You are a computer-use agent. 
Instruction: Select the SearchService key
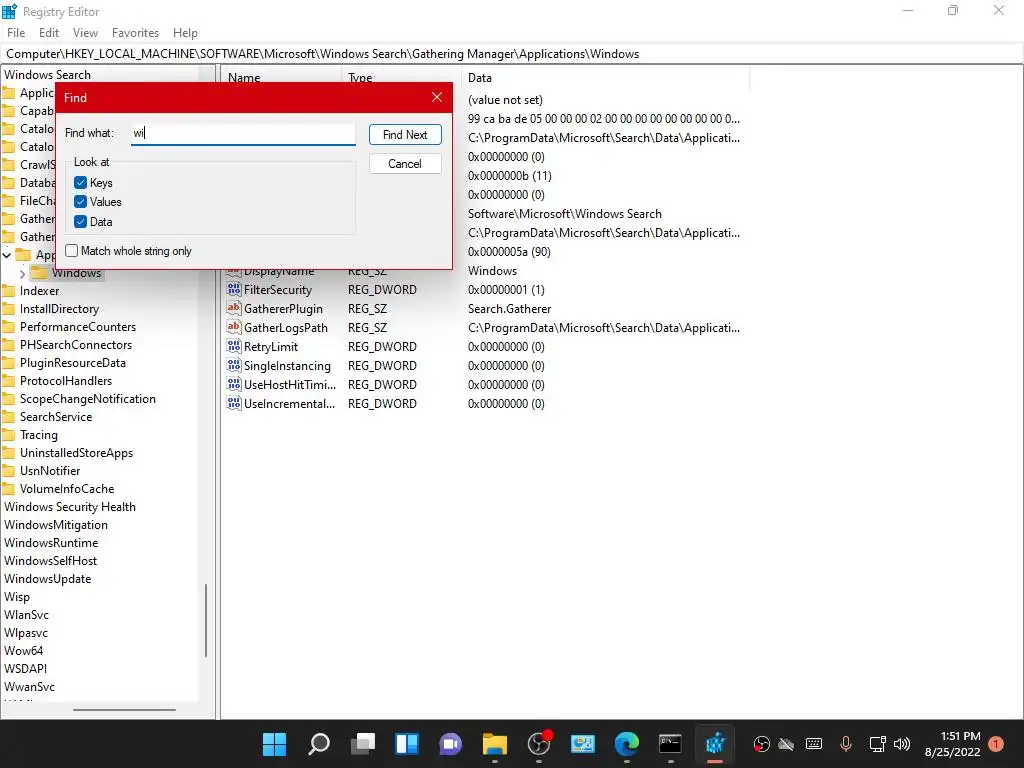coord(56,417)
